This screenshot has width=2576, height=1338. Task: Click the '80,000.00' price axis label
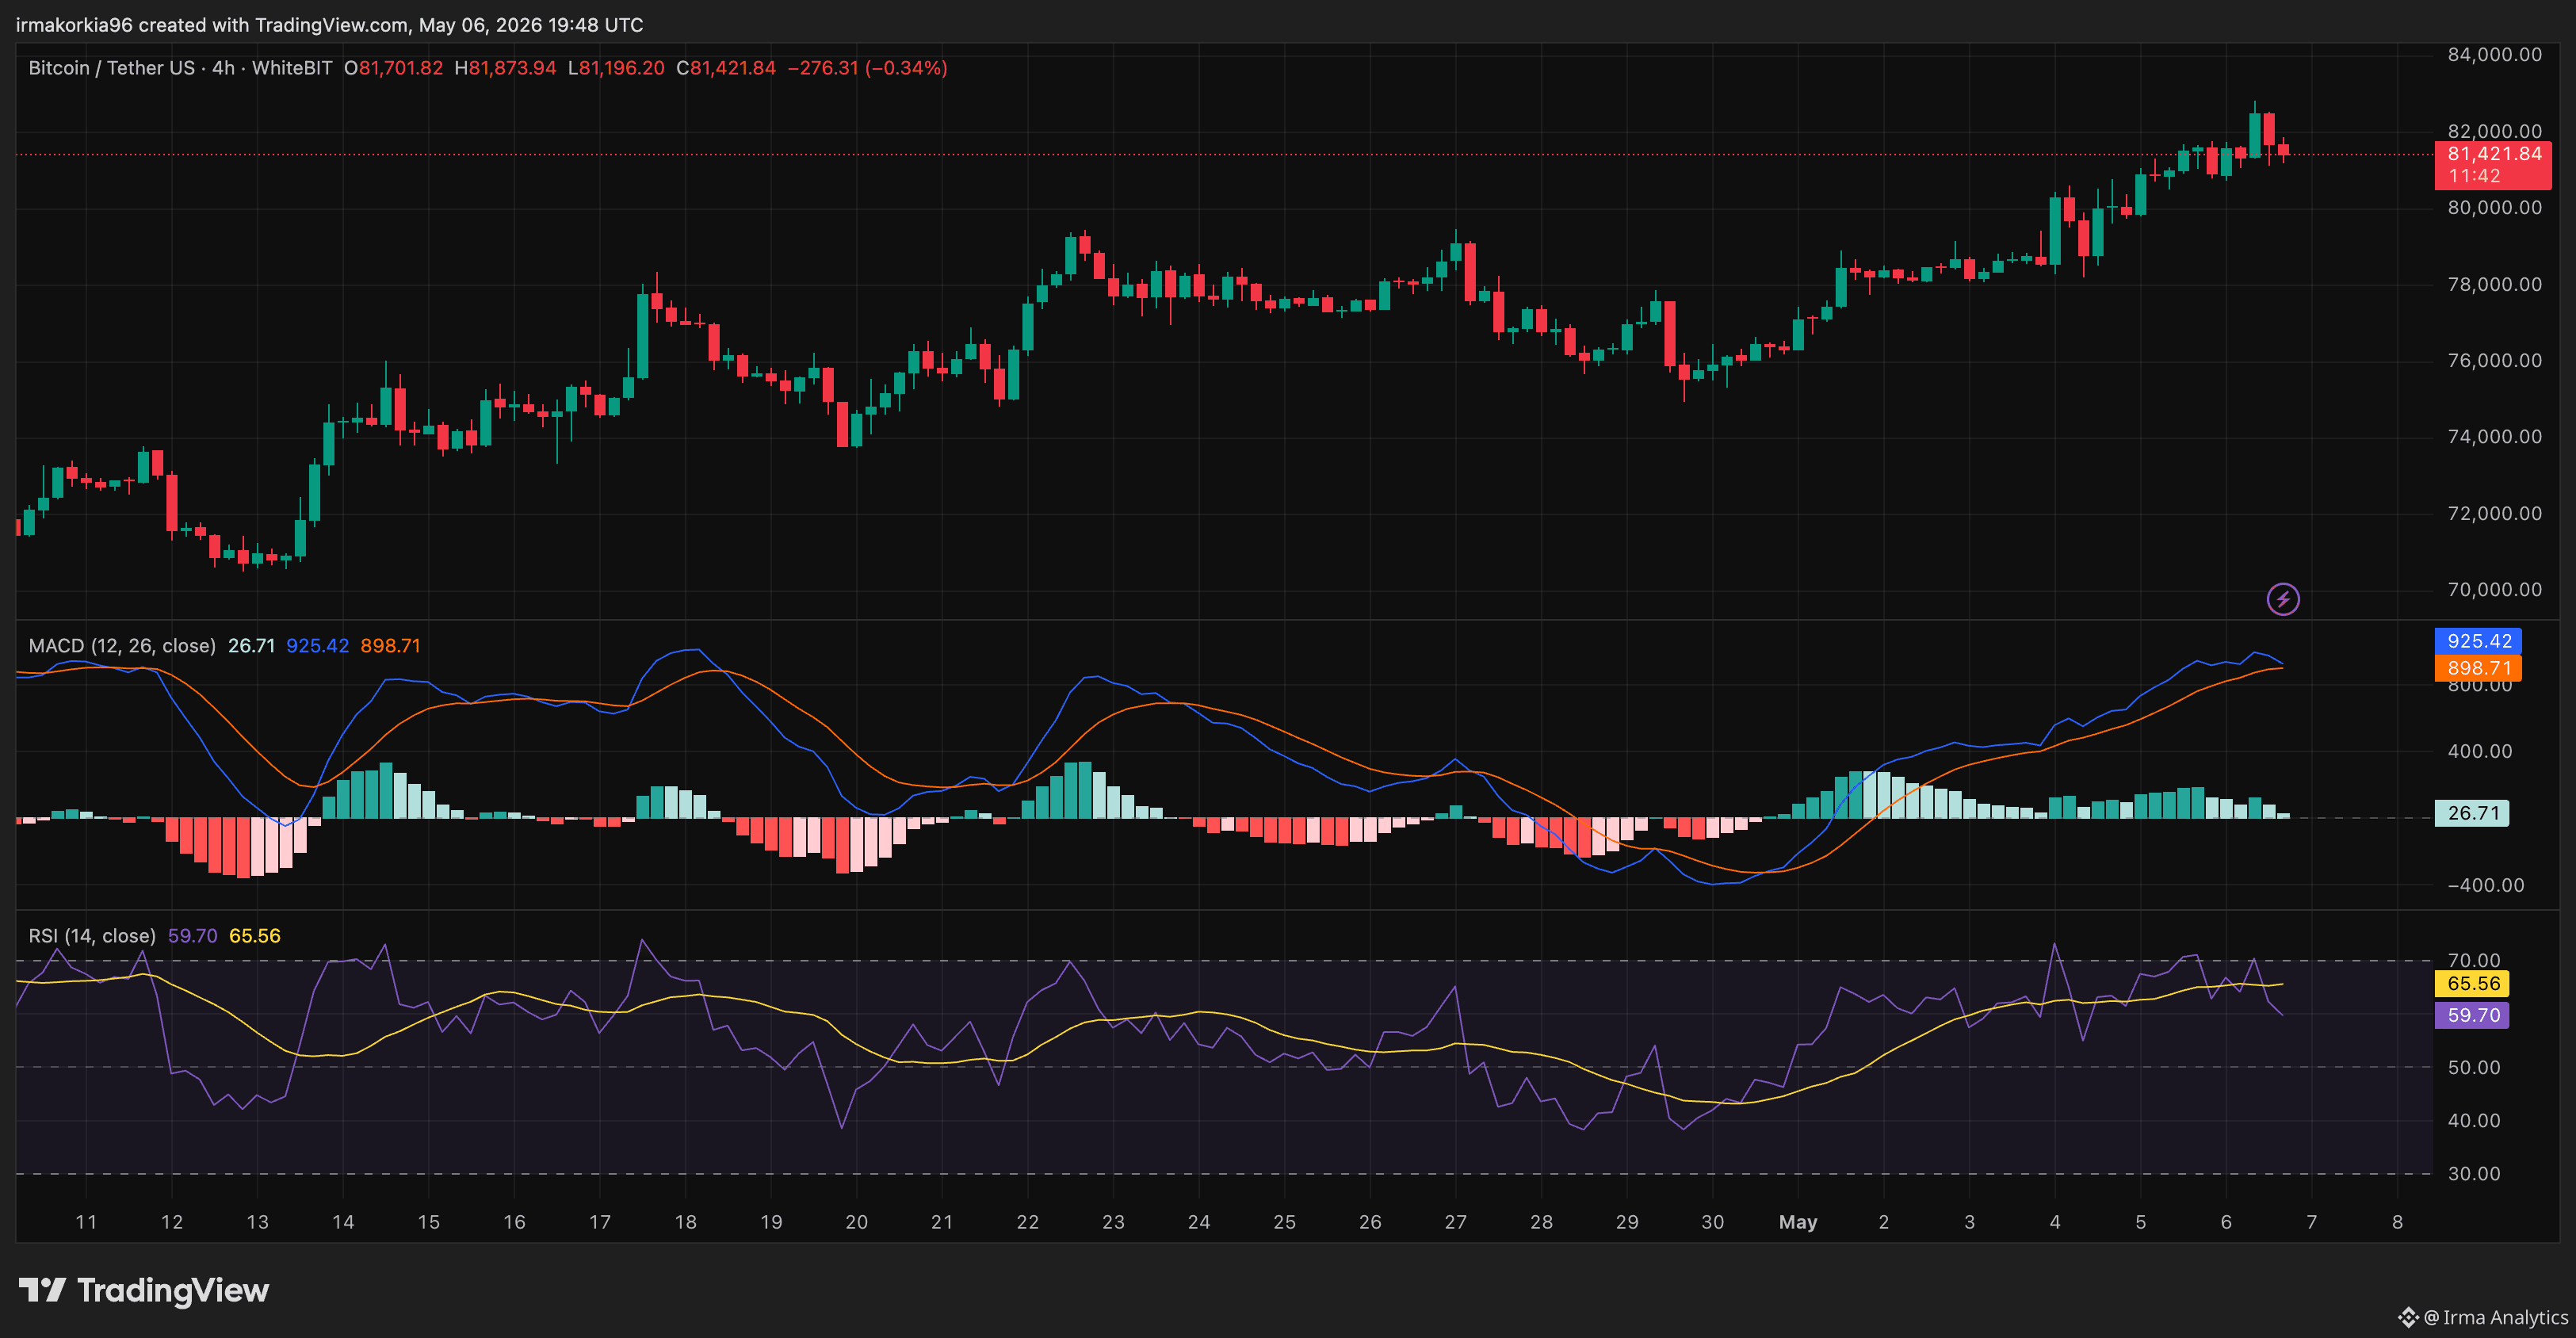[x=2494, y=208]
